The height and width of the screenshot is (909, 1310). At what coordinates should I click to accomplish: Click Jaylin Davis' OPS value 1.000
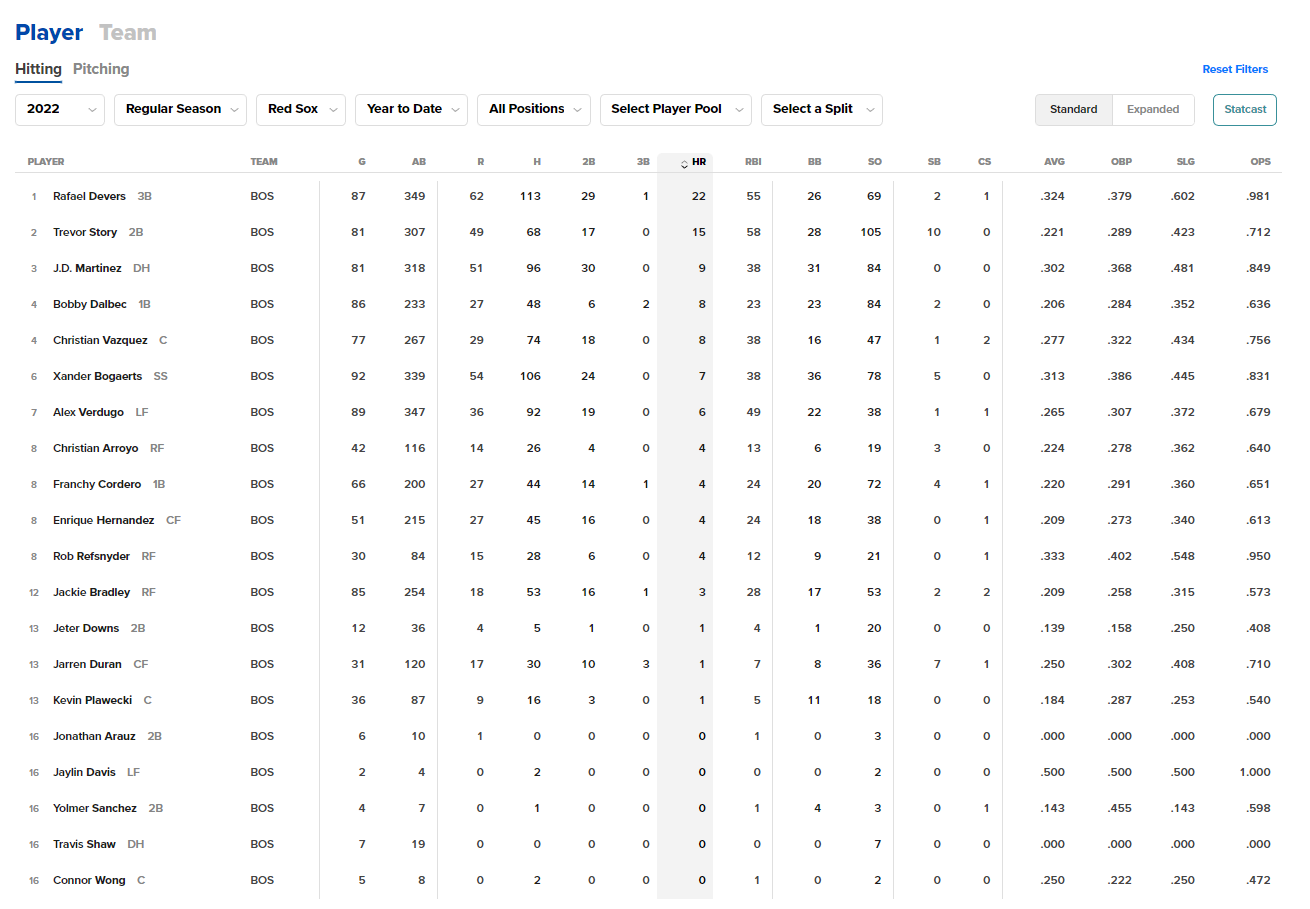(x=1255, y=772)
